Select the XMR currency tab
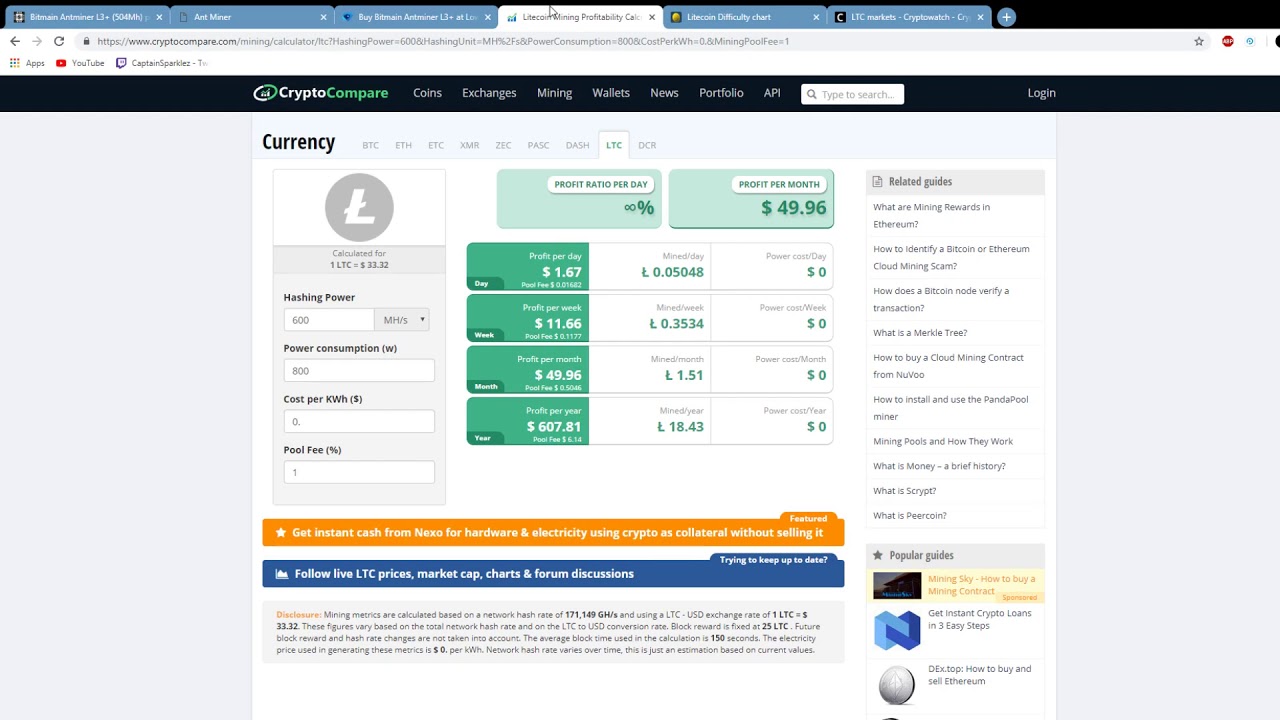This screenshot has width=1280, height=720. 469,145
